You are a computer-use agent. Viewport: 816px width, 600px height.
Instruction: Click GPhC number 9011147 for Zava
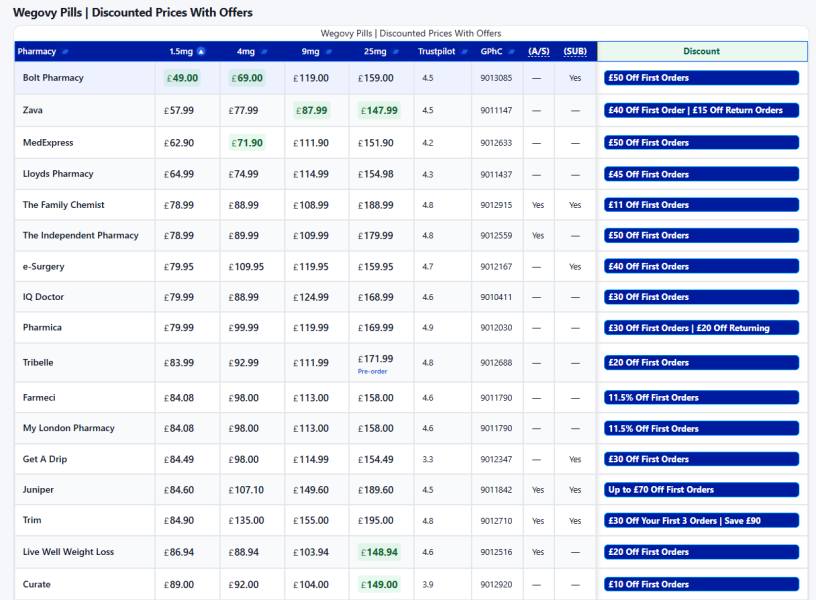(x=496, y=110)
